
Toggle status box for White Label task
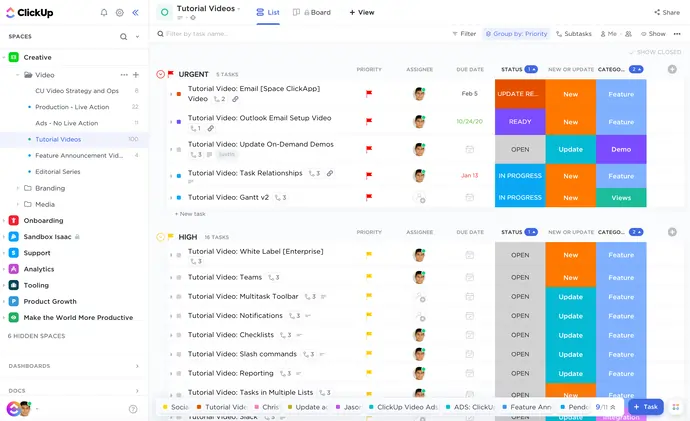point(179,255)
